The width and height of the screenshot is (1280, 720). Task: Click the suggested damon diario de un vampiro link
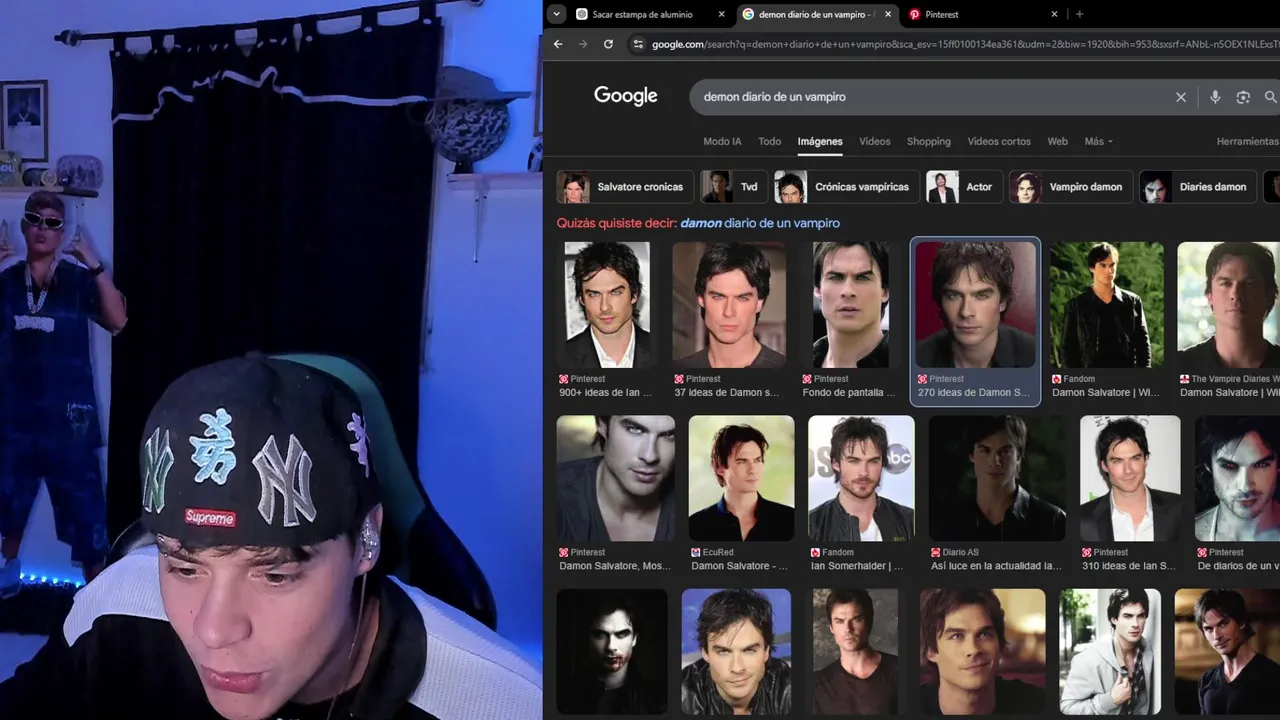pyautogui.click(x=760, y=223)
